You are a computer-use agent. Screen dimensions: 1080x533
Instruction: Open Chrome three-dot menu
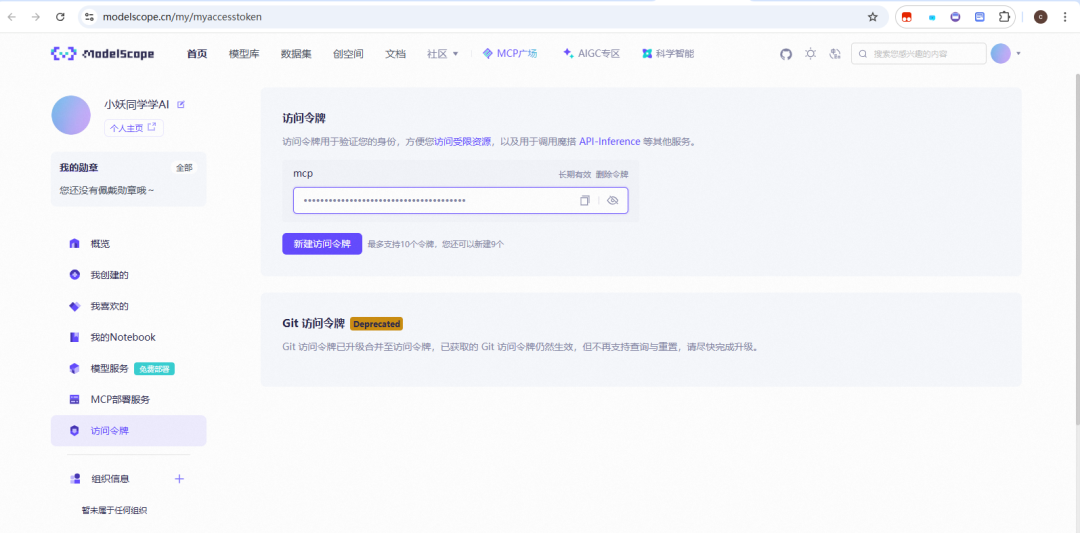tap(1065, 17)
